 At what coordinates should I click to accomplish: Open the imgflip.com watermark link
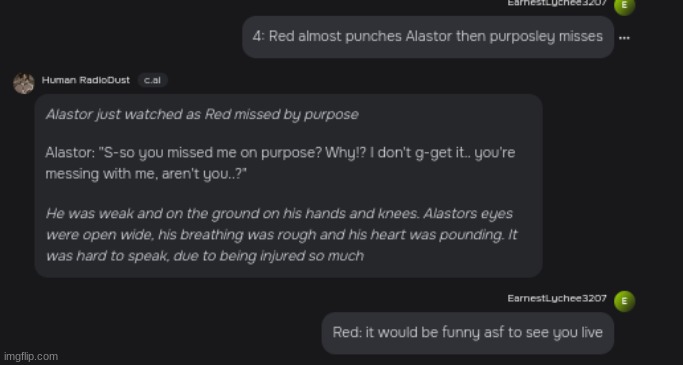(x=30, y=356)
